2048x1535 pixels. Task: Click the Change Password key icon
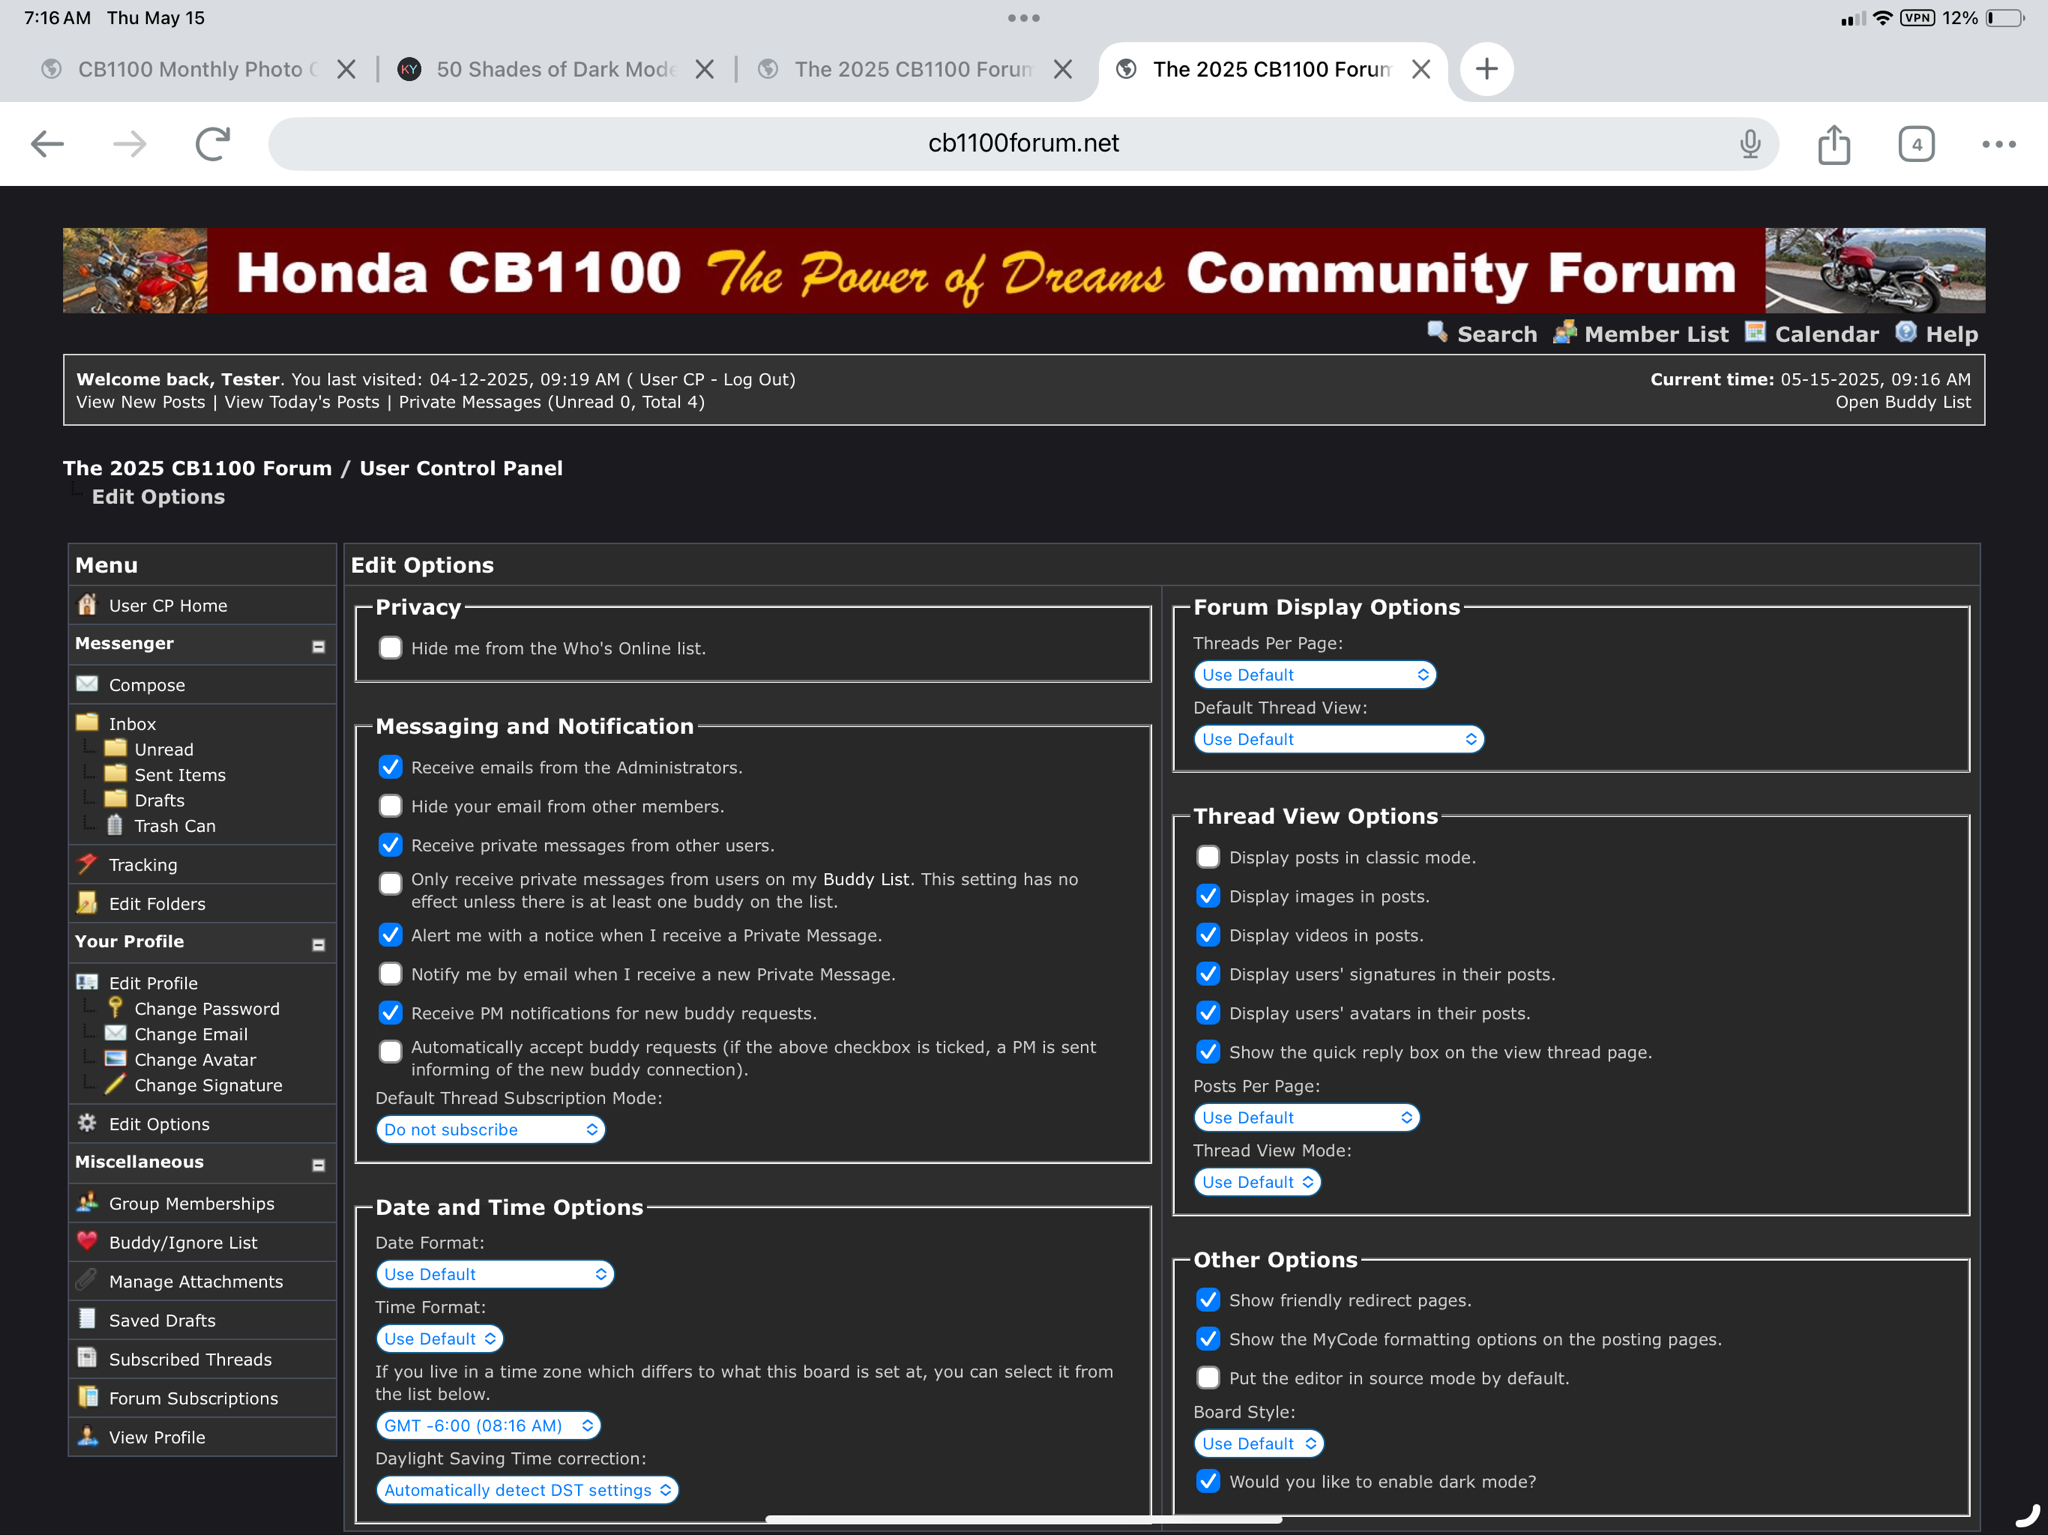115,1007
